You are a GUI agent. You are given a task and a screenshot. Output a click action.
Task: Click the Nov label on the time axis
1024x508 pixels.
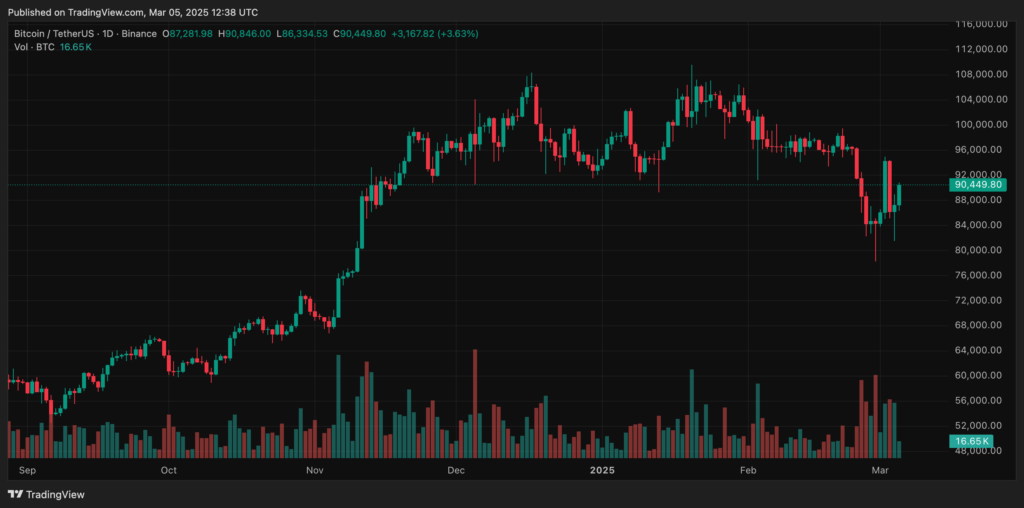click(315, 469)
